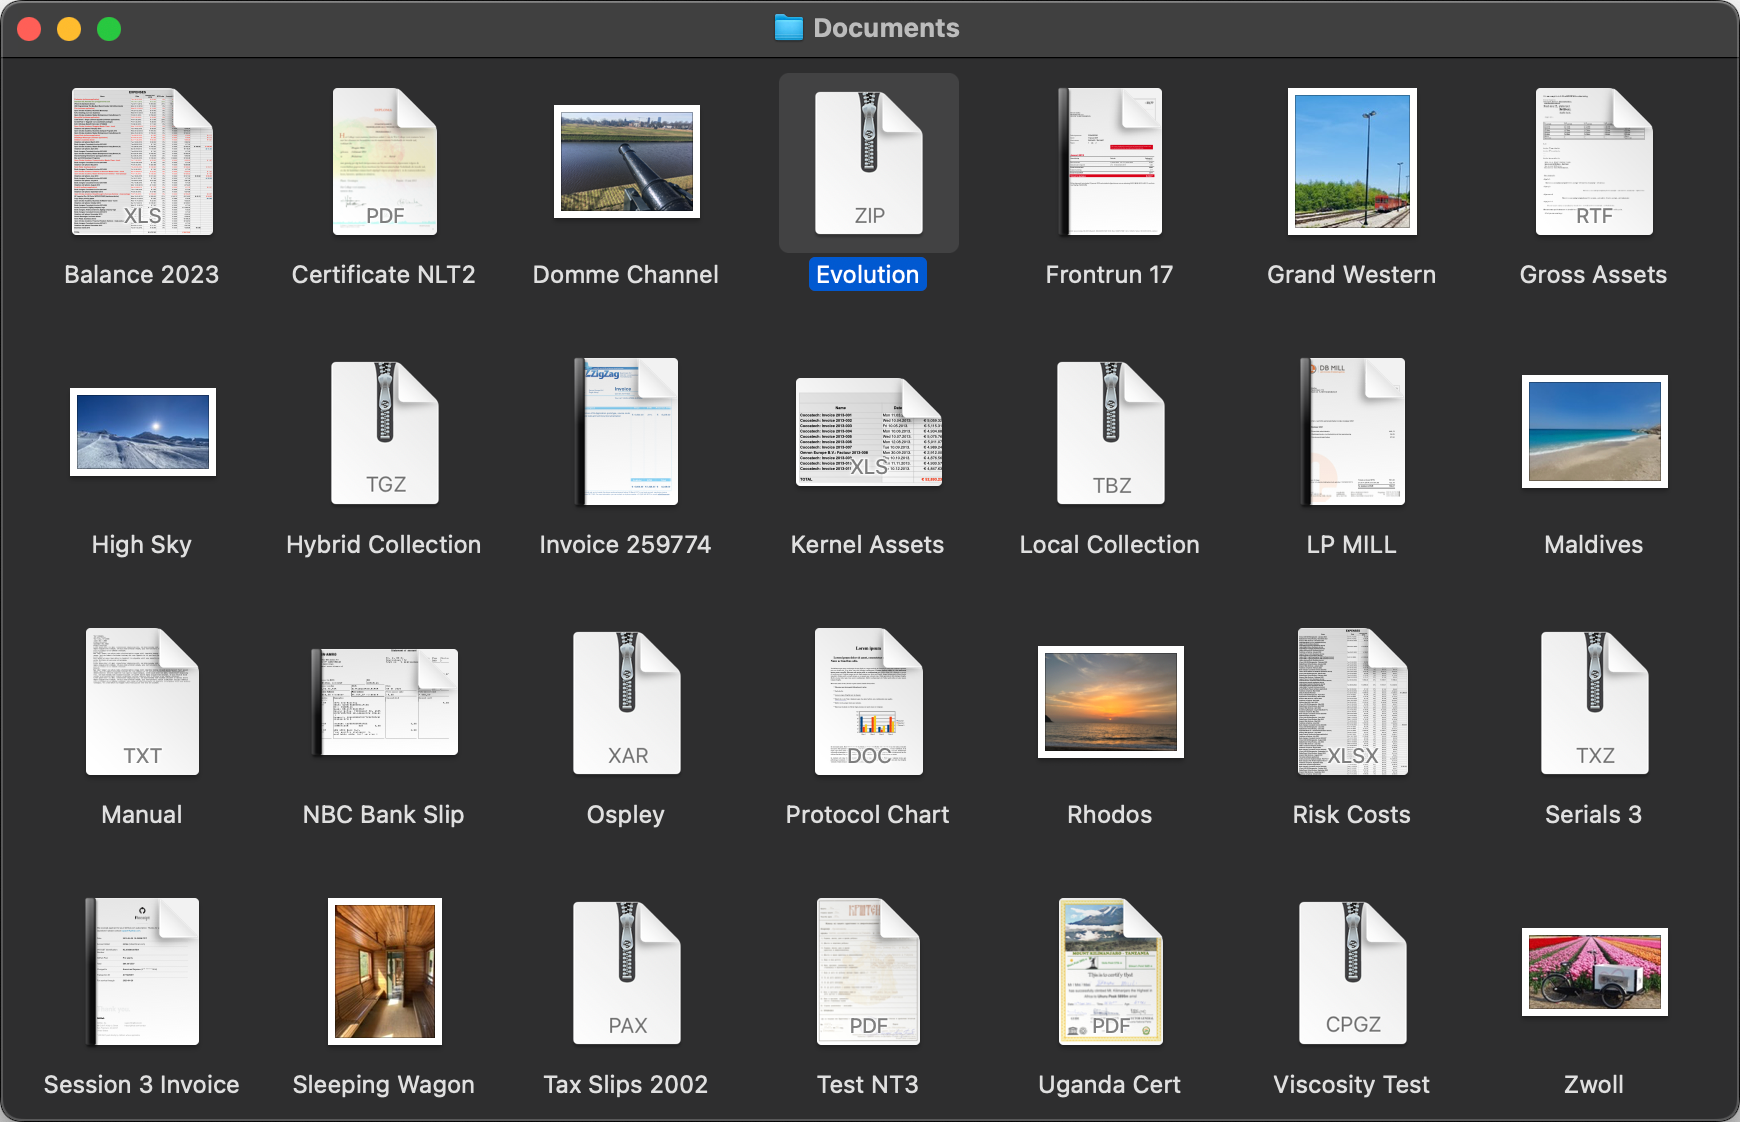The image size is (1740, 1122).
Task: Select the Hybrid Collection TGZ archive
Action: click(x=383, y=432)
